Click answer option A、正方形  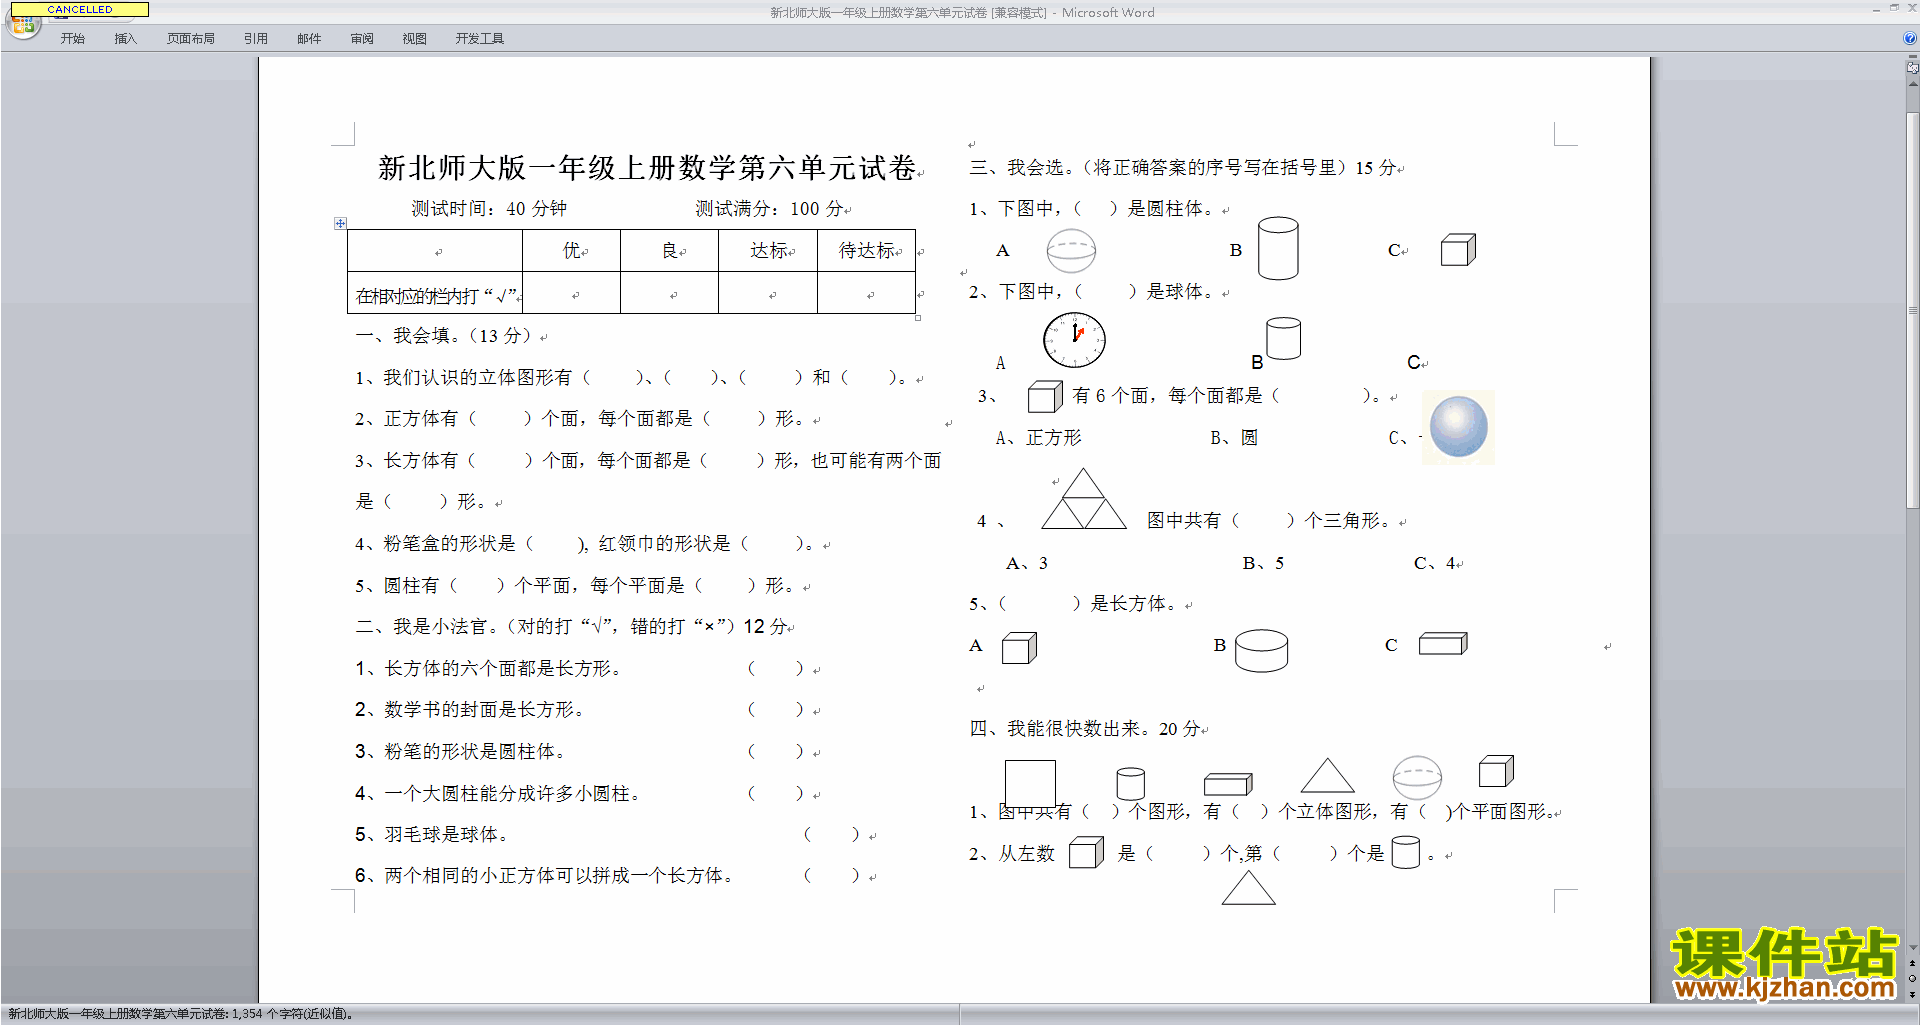point(1039,438)
